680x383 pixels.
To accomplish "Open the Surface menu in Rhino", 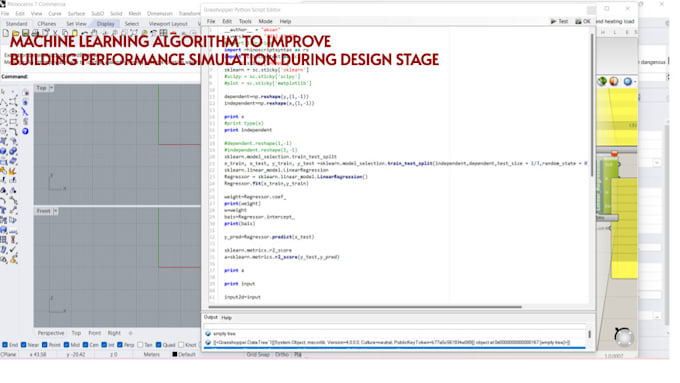I will (76, 13).
